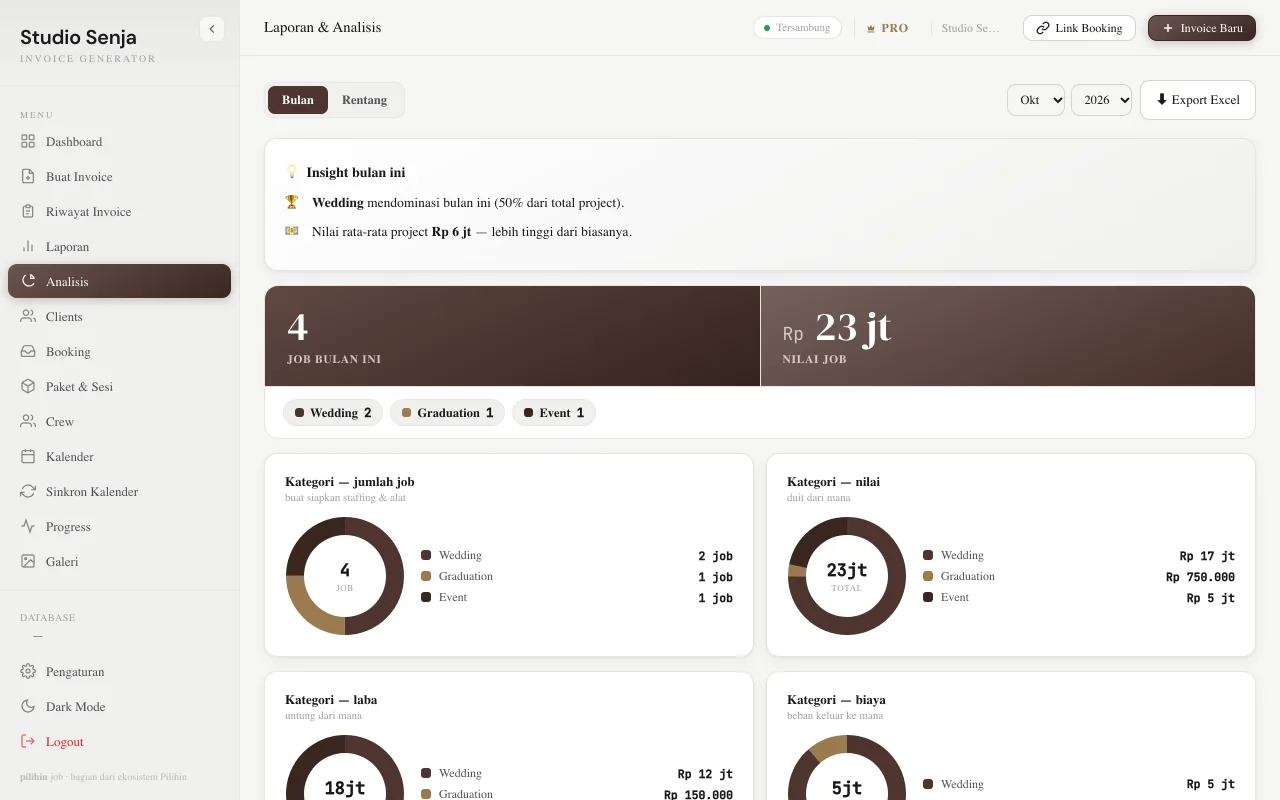Image resolution: width=1280 pixels, height=800 pixels.
Task: Click the Link Booking button
Action: 1079,28
